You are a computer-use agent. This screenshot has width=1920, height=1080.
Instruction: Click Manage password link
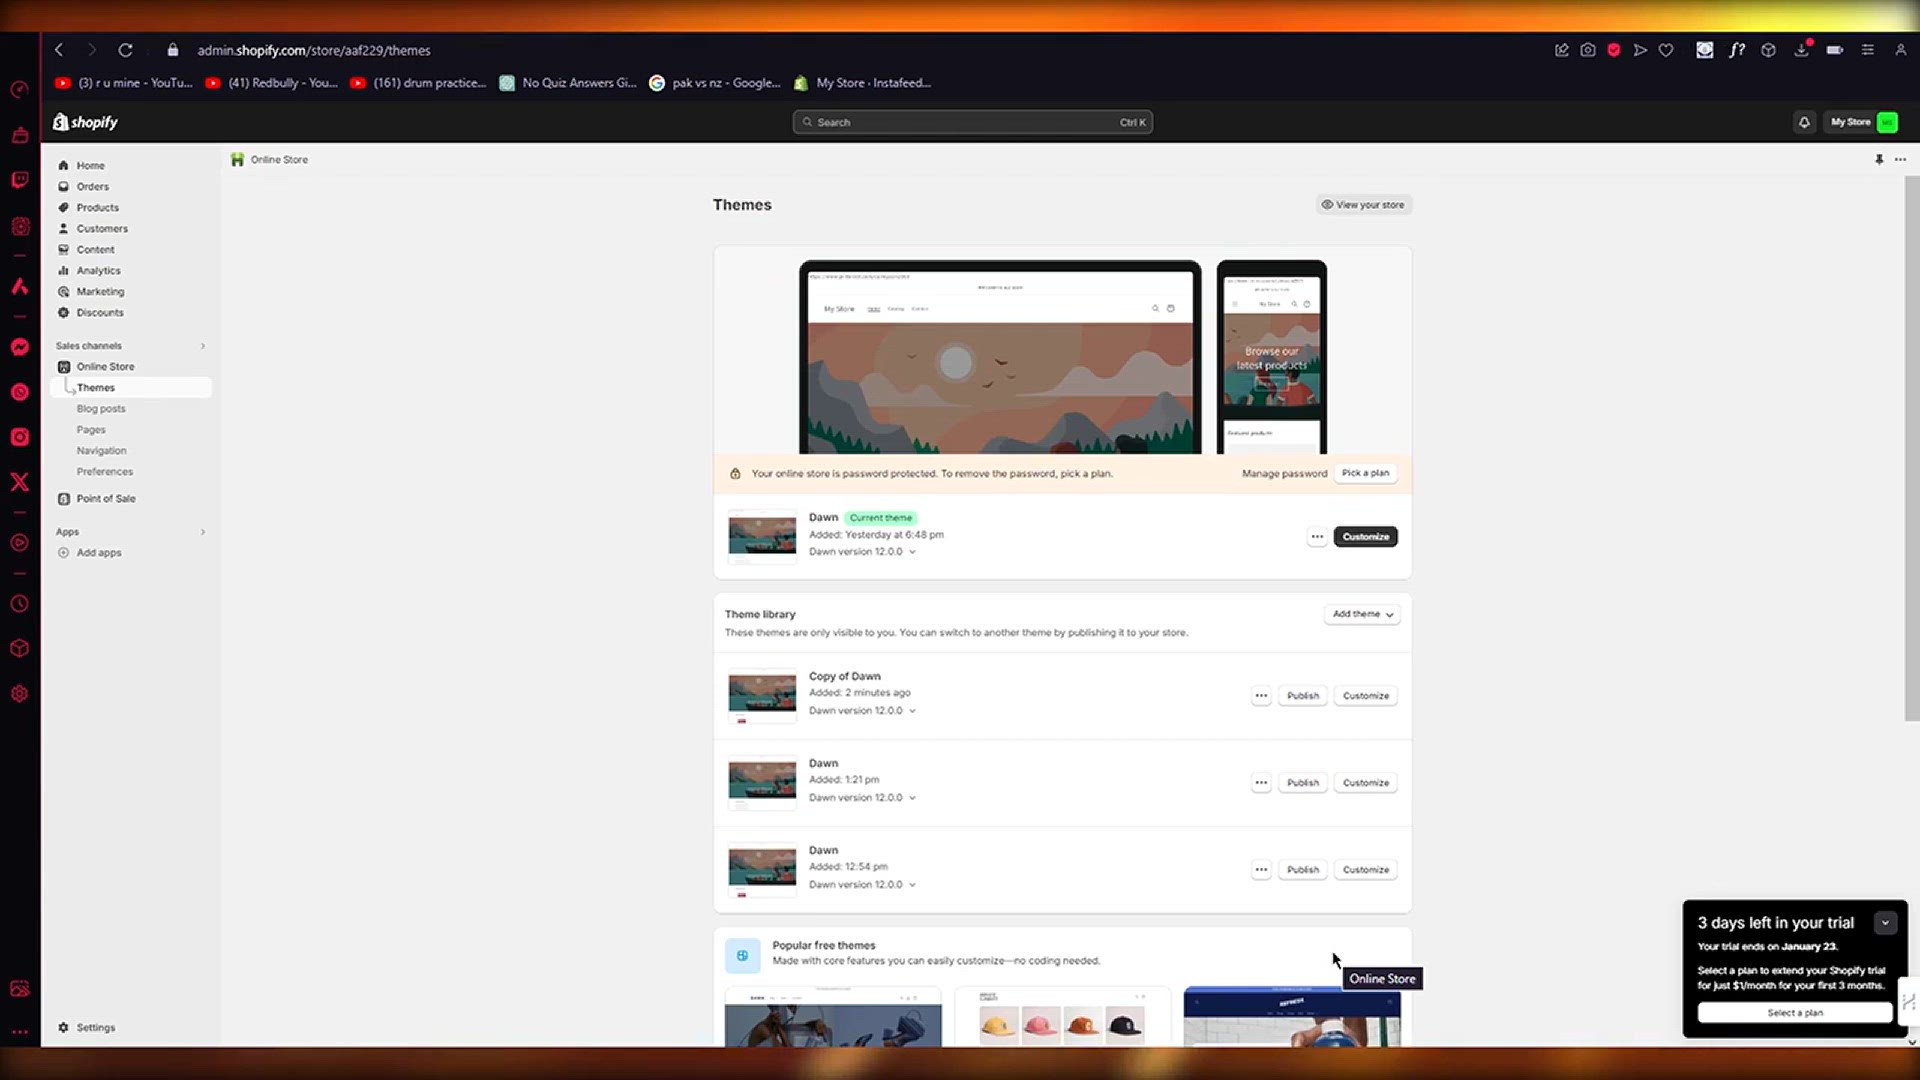pyautogui.click(x=1284, y=474)
